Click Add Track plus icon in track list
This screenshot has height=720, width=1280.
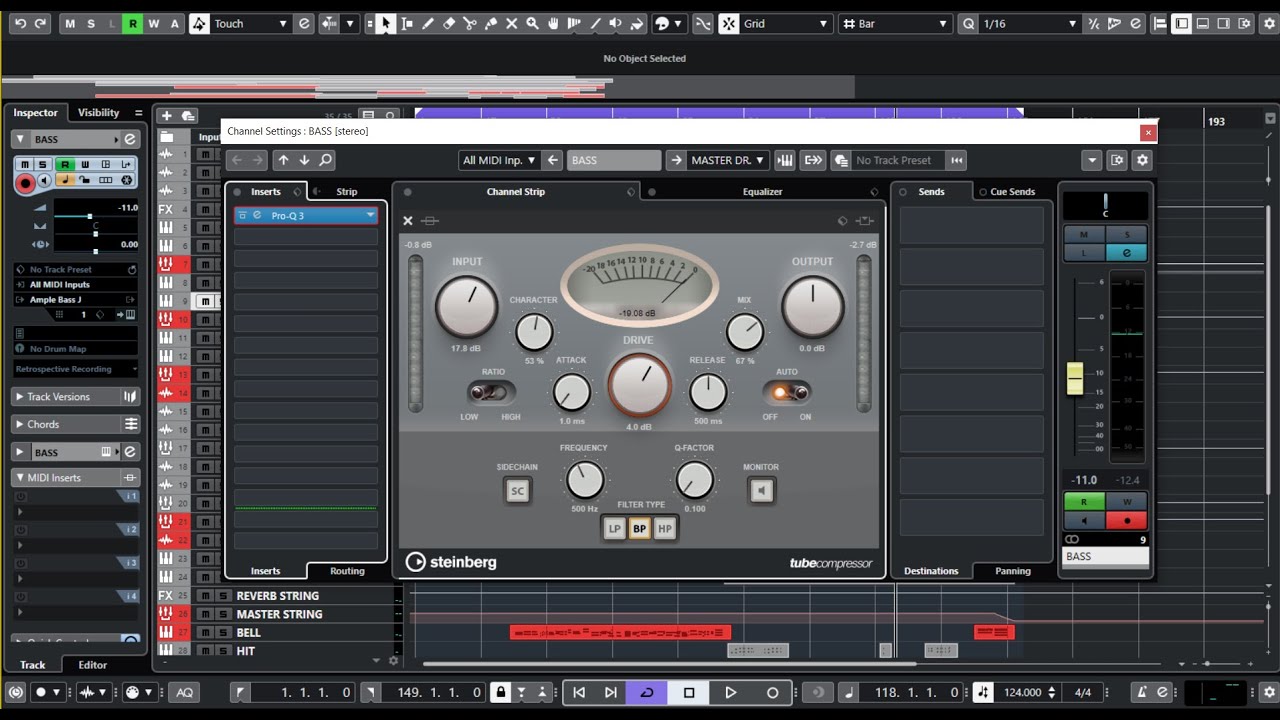(166, 116)
